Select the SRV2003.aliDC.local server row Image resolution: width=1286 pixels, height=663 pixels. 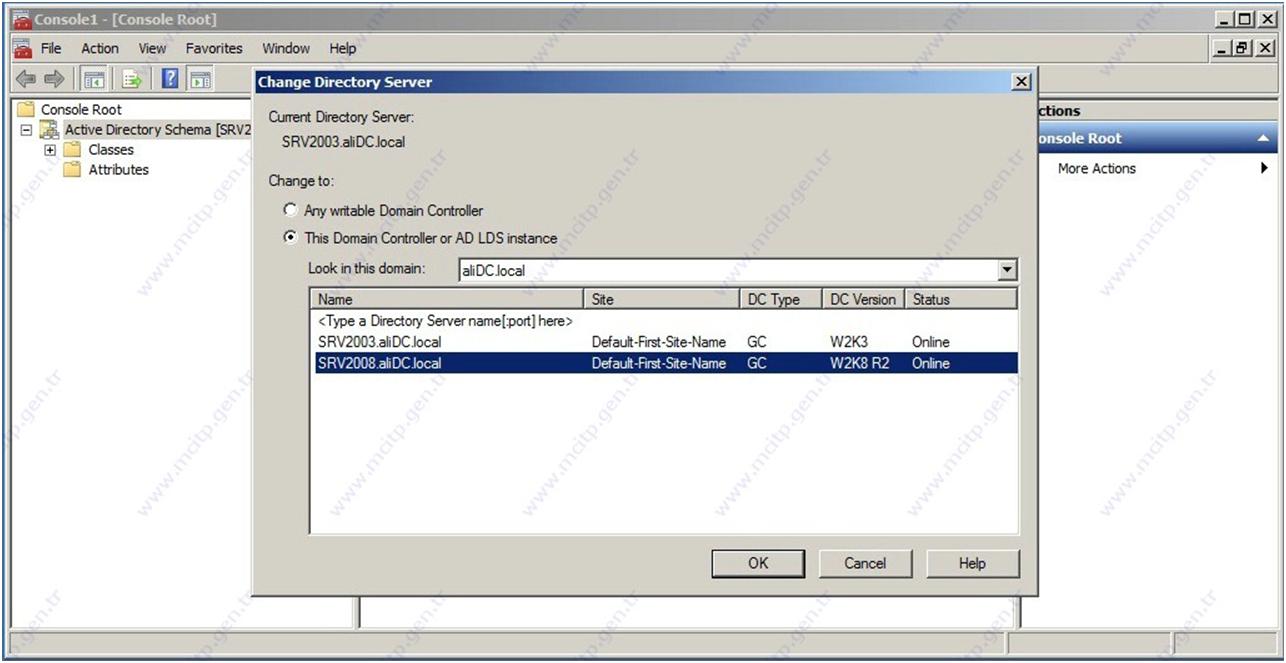point(664,342)
